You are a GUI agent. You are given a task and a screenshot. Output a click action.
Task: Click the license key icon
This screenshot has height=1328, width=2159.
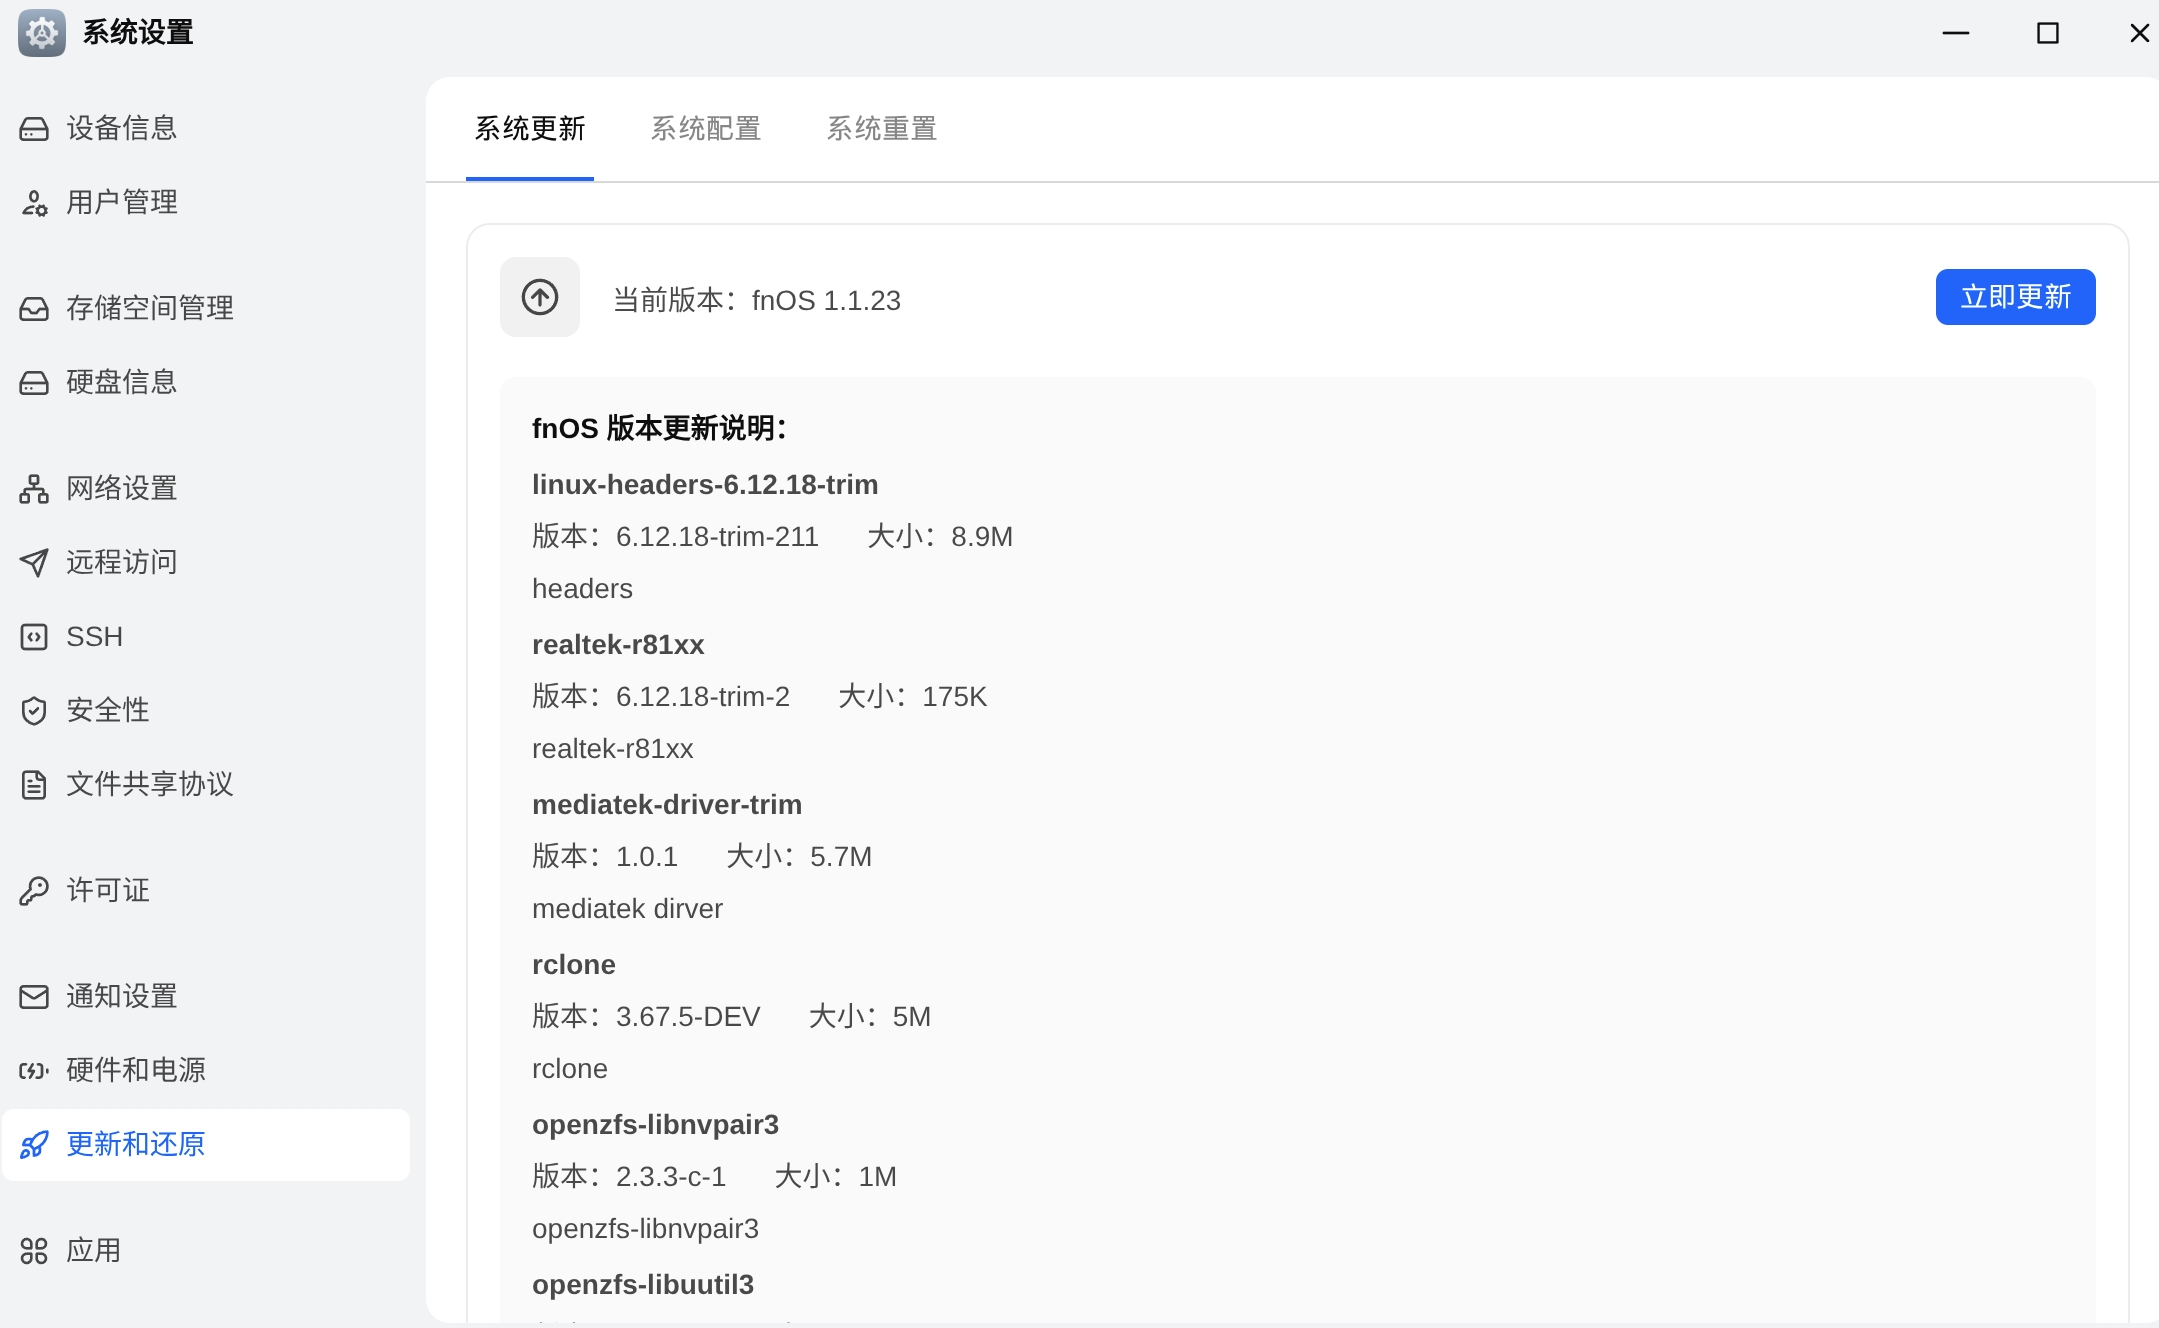[34, 891]
